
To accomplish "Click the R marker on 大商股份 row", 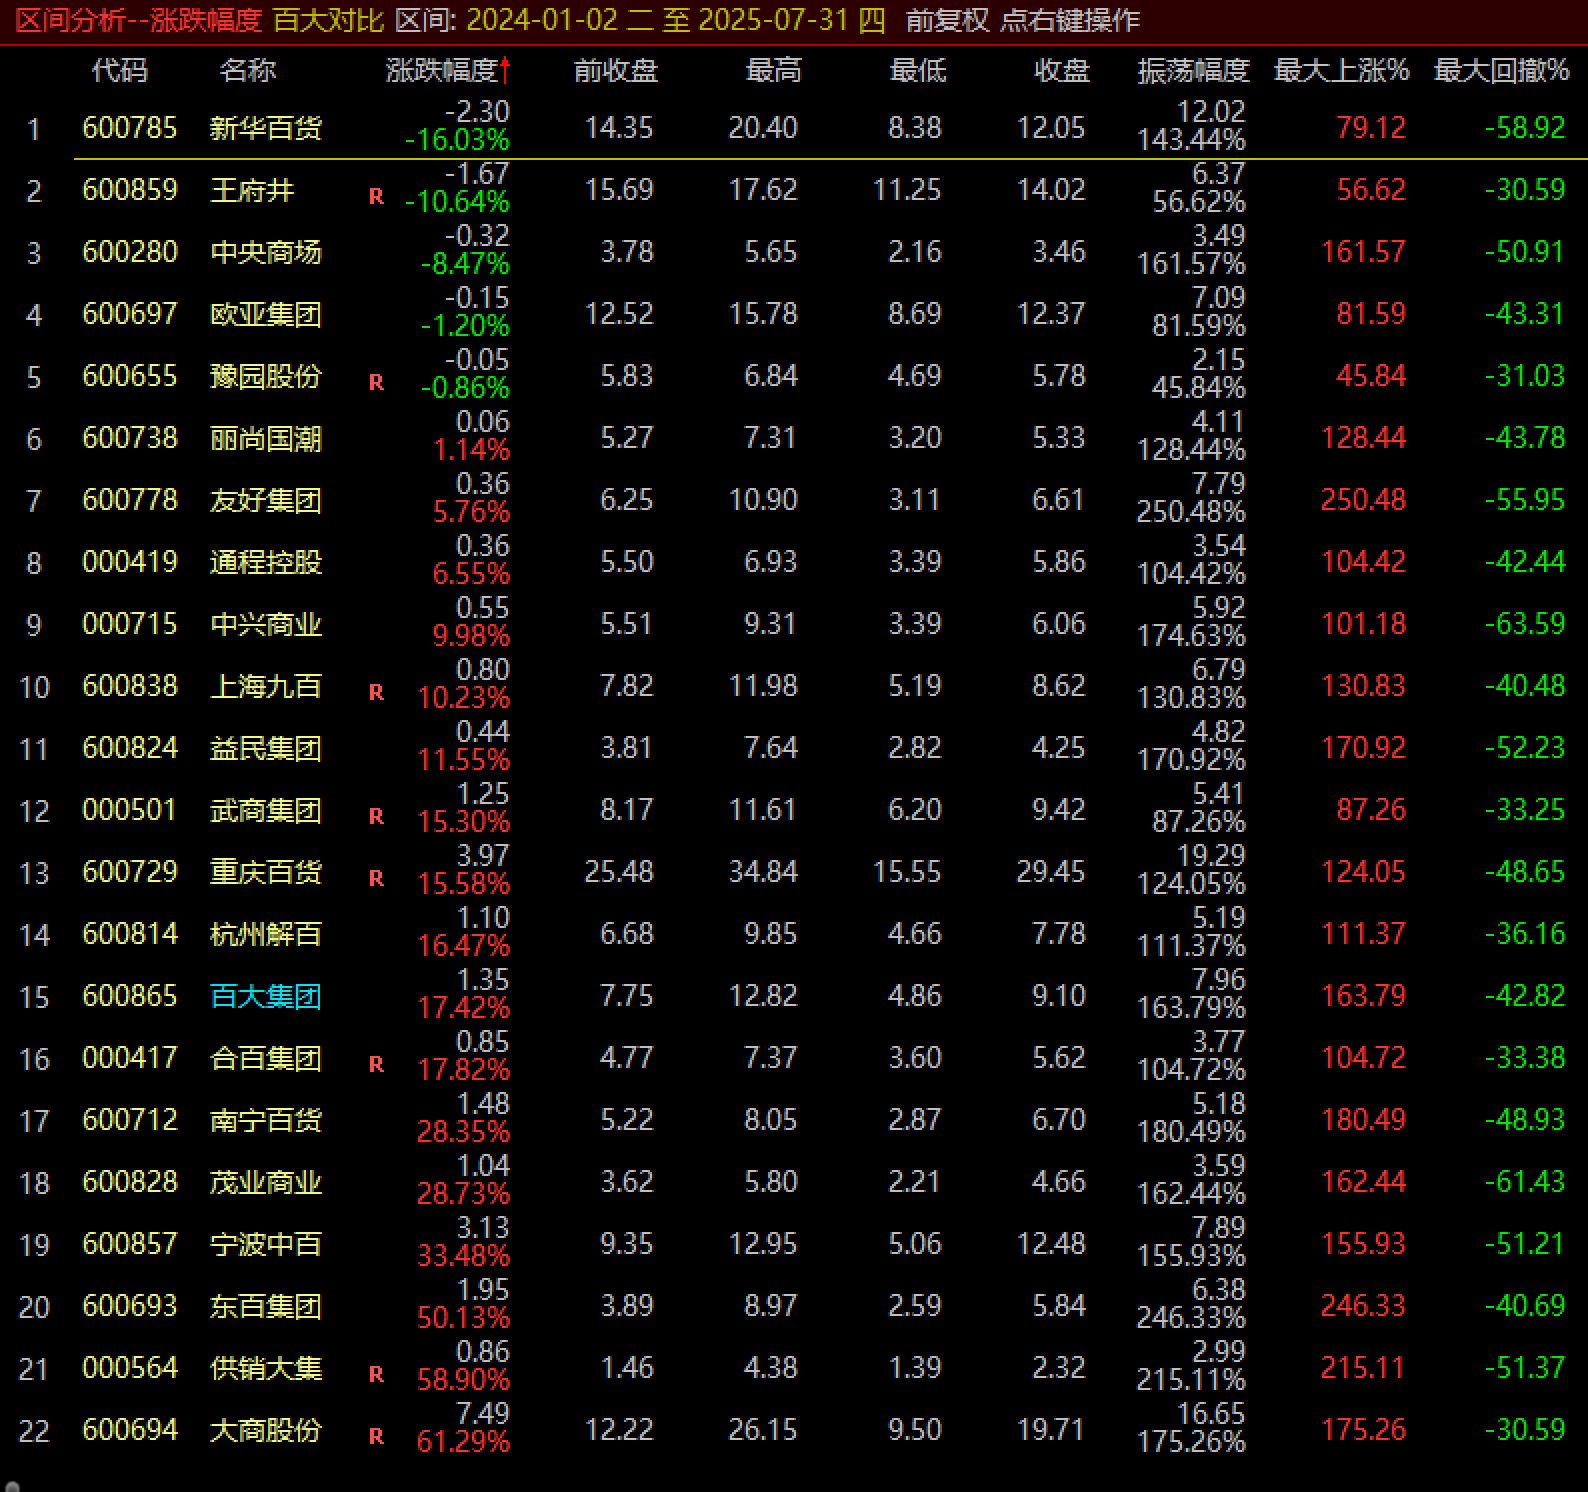I will [376, 1436].
